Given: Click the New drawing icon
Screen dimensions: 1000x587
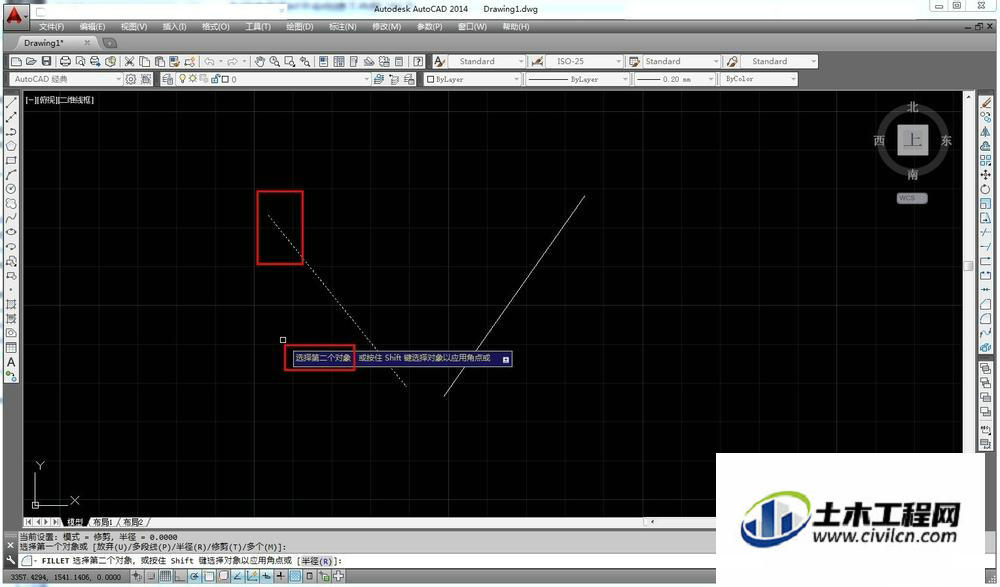Looking at the screenshot, I should tap(17, 61).
